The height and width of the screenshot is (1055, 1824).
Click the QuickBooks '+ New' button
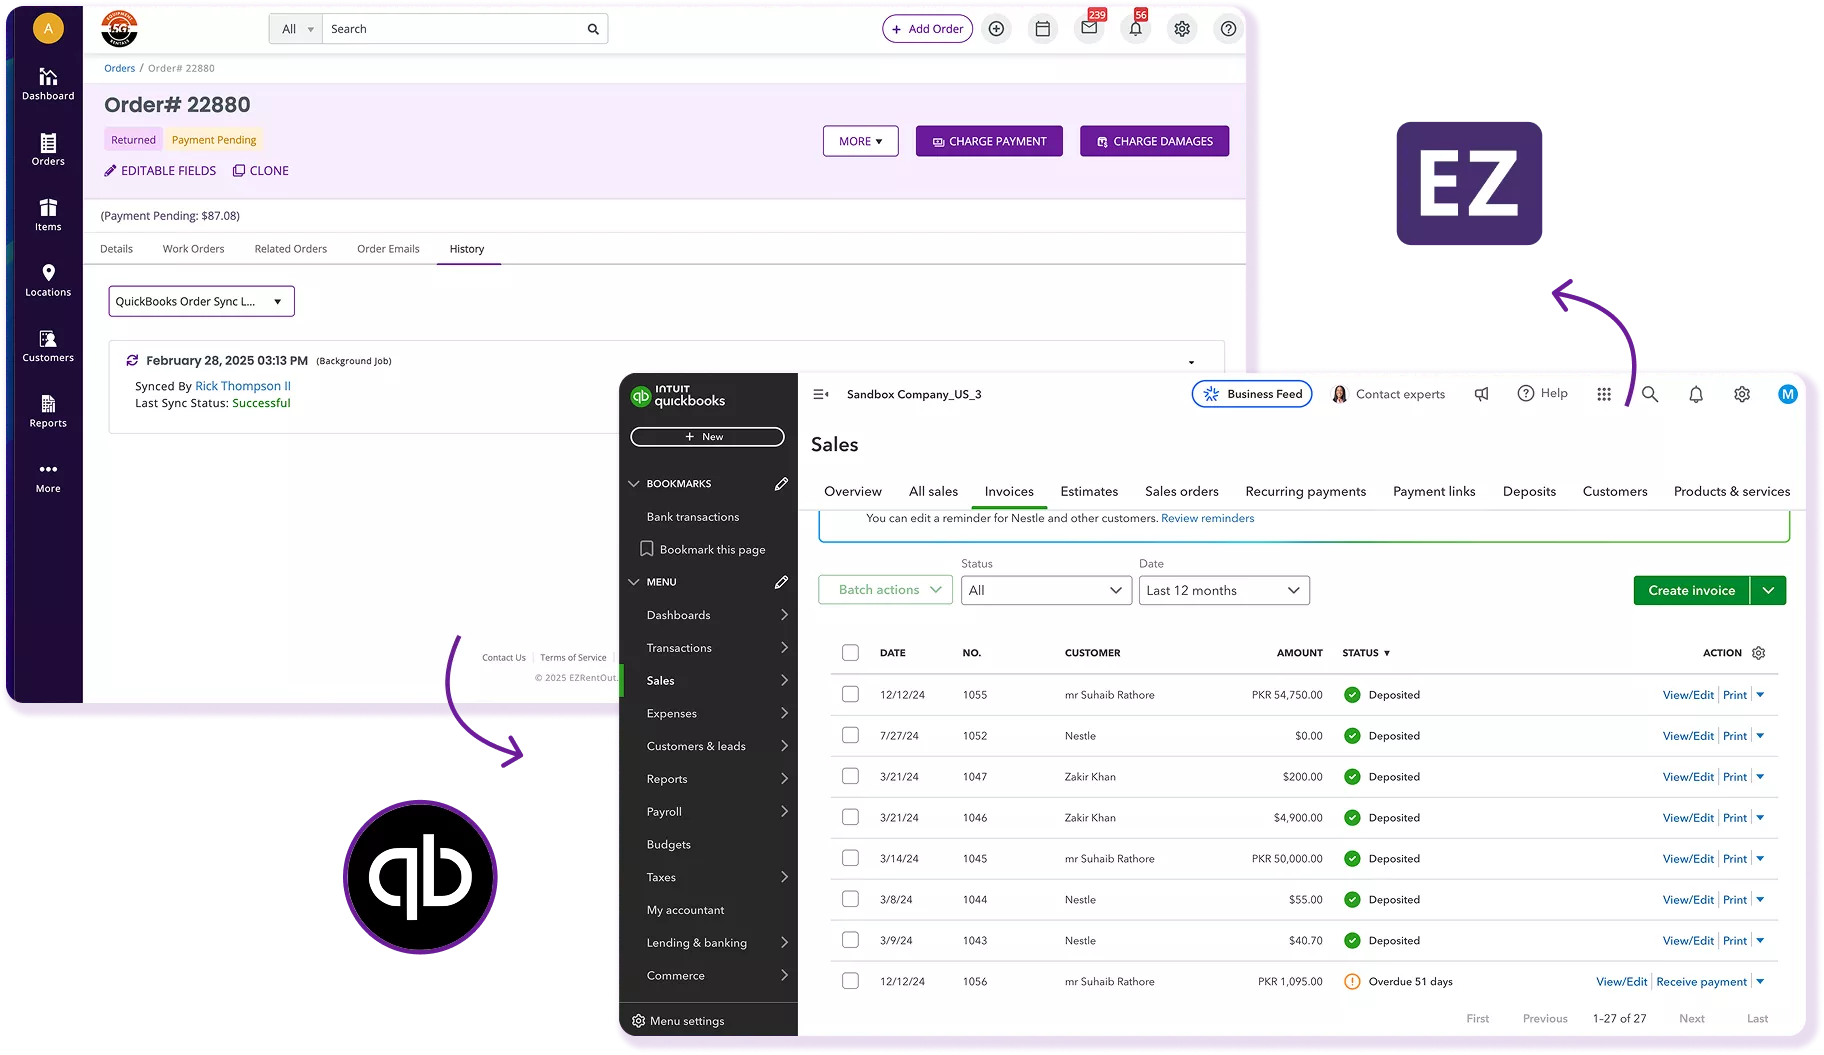[x=707, y=437]
